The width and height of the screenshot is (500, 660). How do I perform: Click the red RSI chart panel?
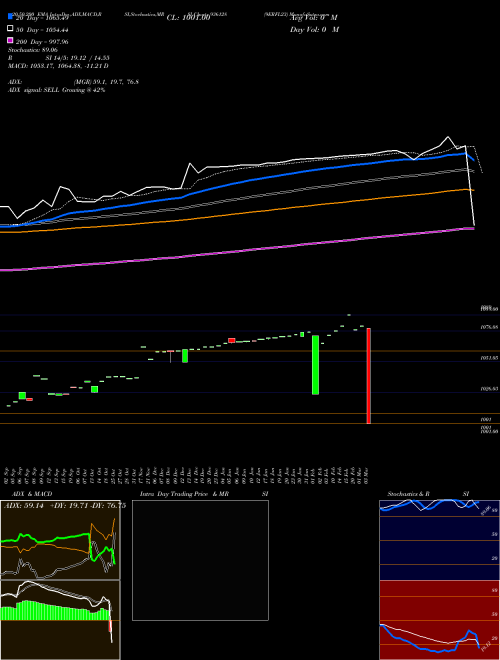tap(439, 620)
